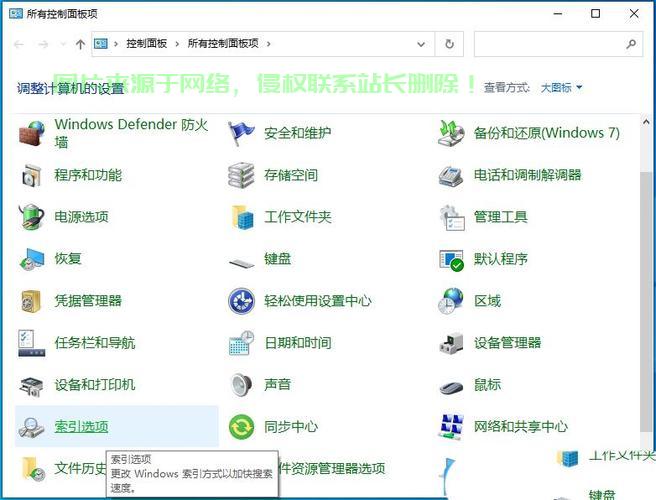Open 设备管理器 icon
The width and height of the screenshot is (656, 500).
(x=451, y=343)
